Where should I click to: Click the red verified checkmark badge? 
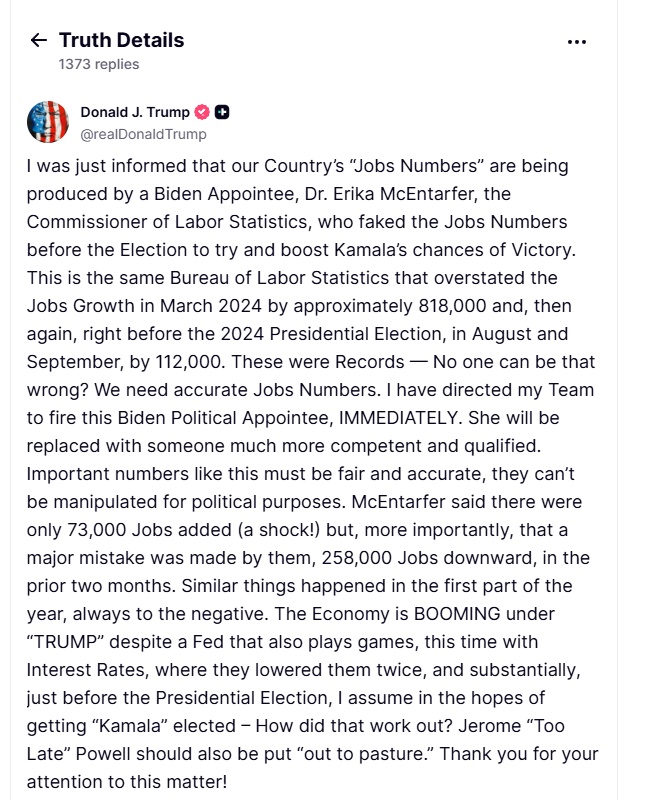point(202,112)
